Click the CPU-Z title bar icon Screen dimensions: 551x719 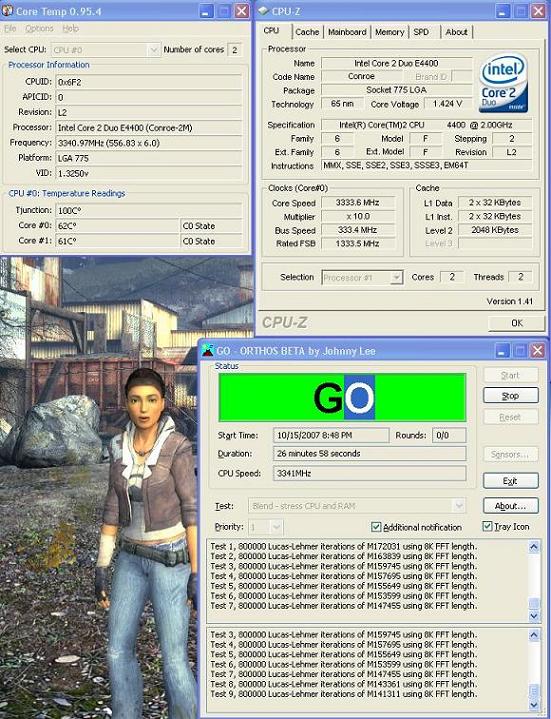(263, 10)
